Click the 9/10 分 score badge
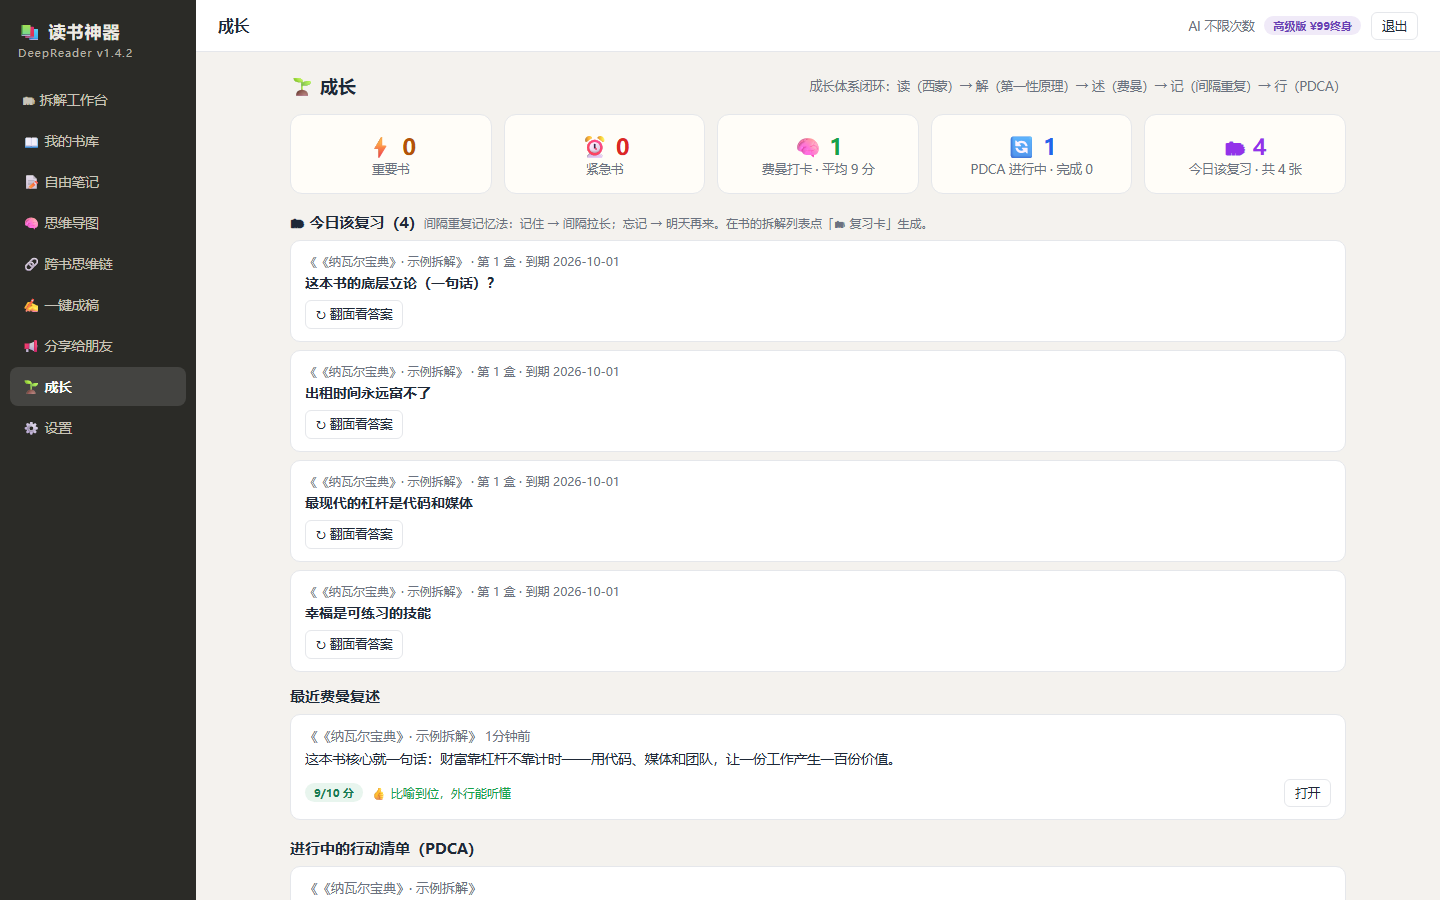Screen dimensions: 1440x900 334,793
